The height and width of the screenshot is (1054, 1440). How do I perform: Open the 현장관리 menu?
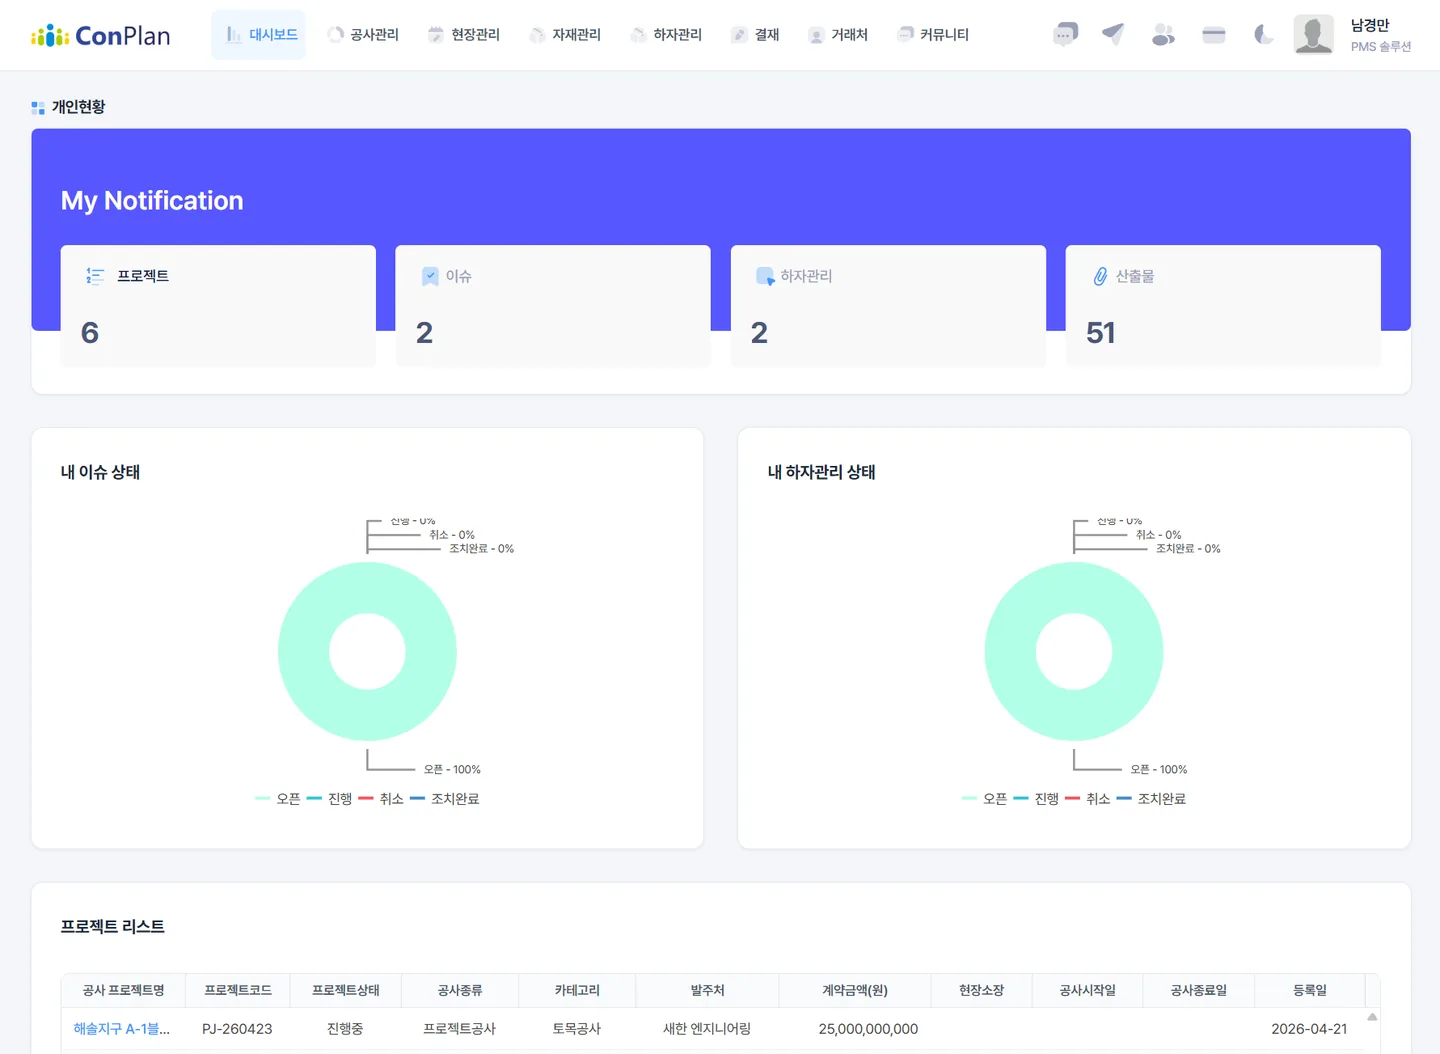(x=464, y=35)
